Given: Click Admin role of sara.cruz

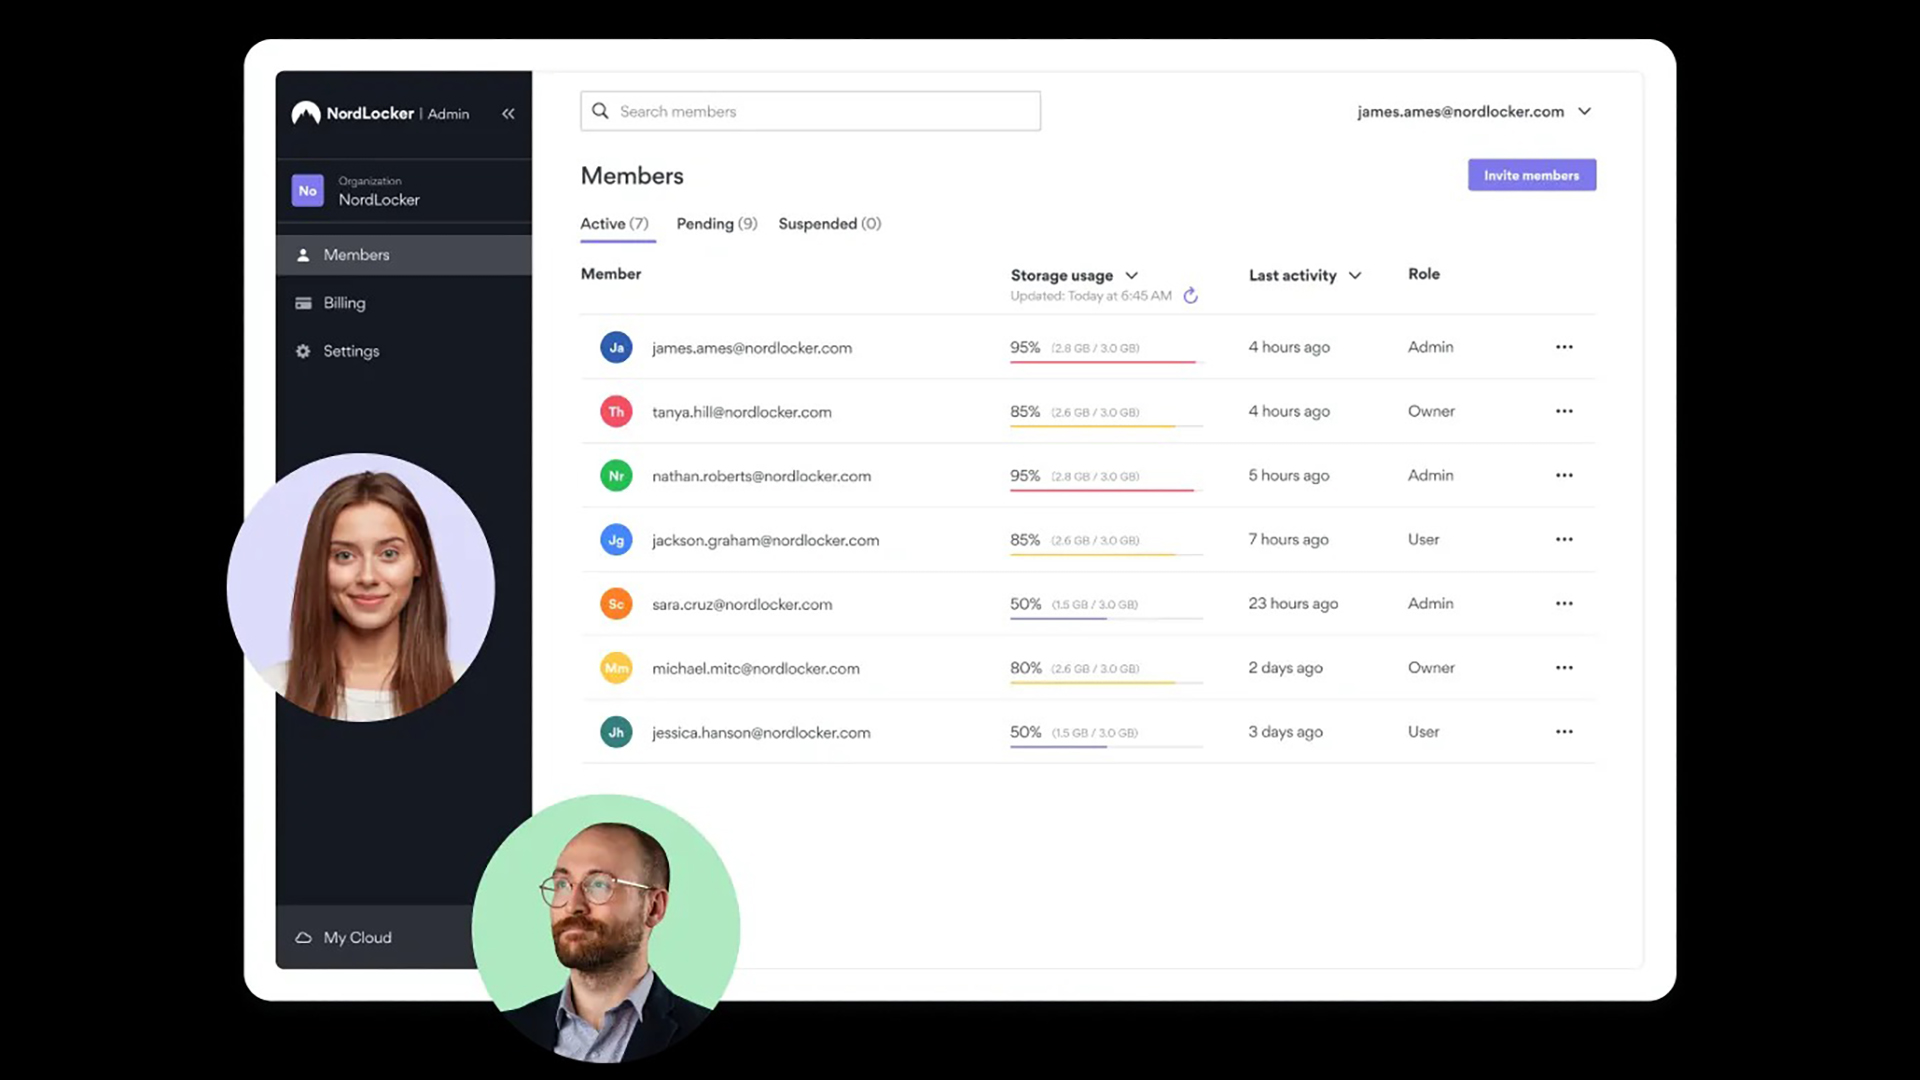Looking at the screenshot, I should [x=1431, y=603].
